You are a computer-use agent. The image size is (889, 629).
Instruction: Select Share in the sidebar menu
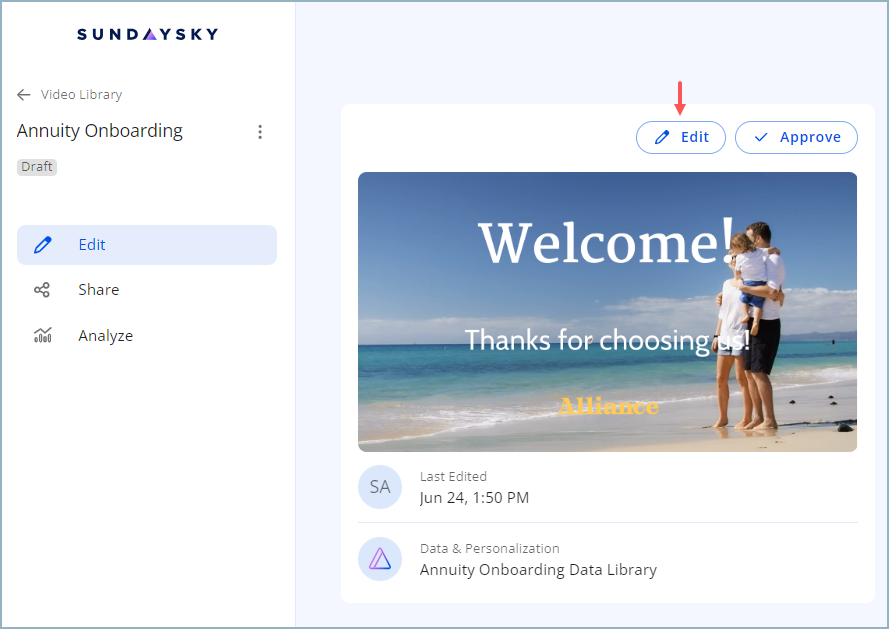point(147,290)
